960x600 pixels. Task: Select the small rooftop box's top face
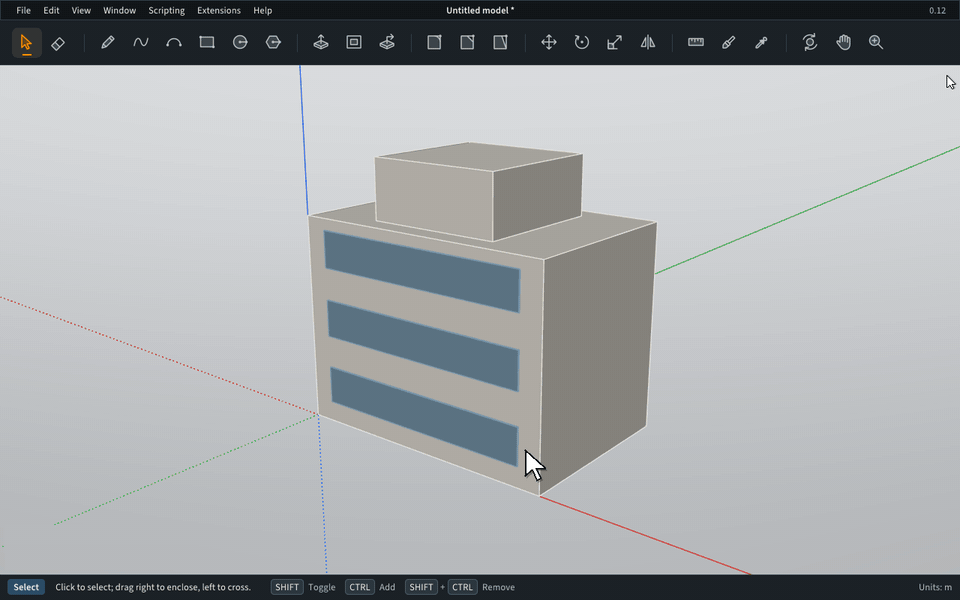478,156
